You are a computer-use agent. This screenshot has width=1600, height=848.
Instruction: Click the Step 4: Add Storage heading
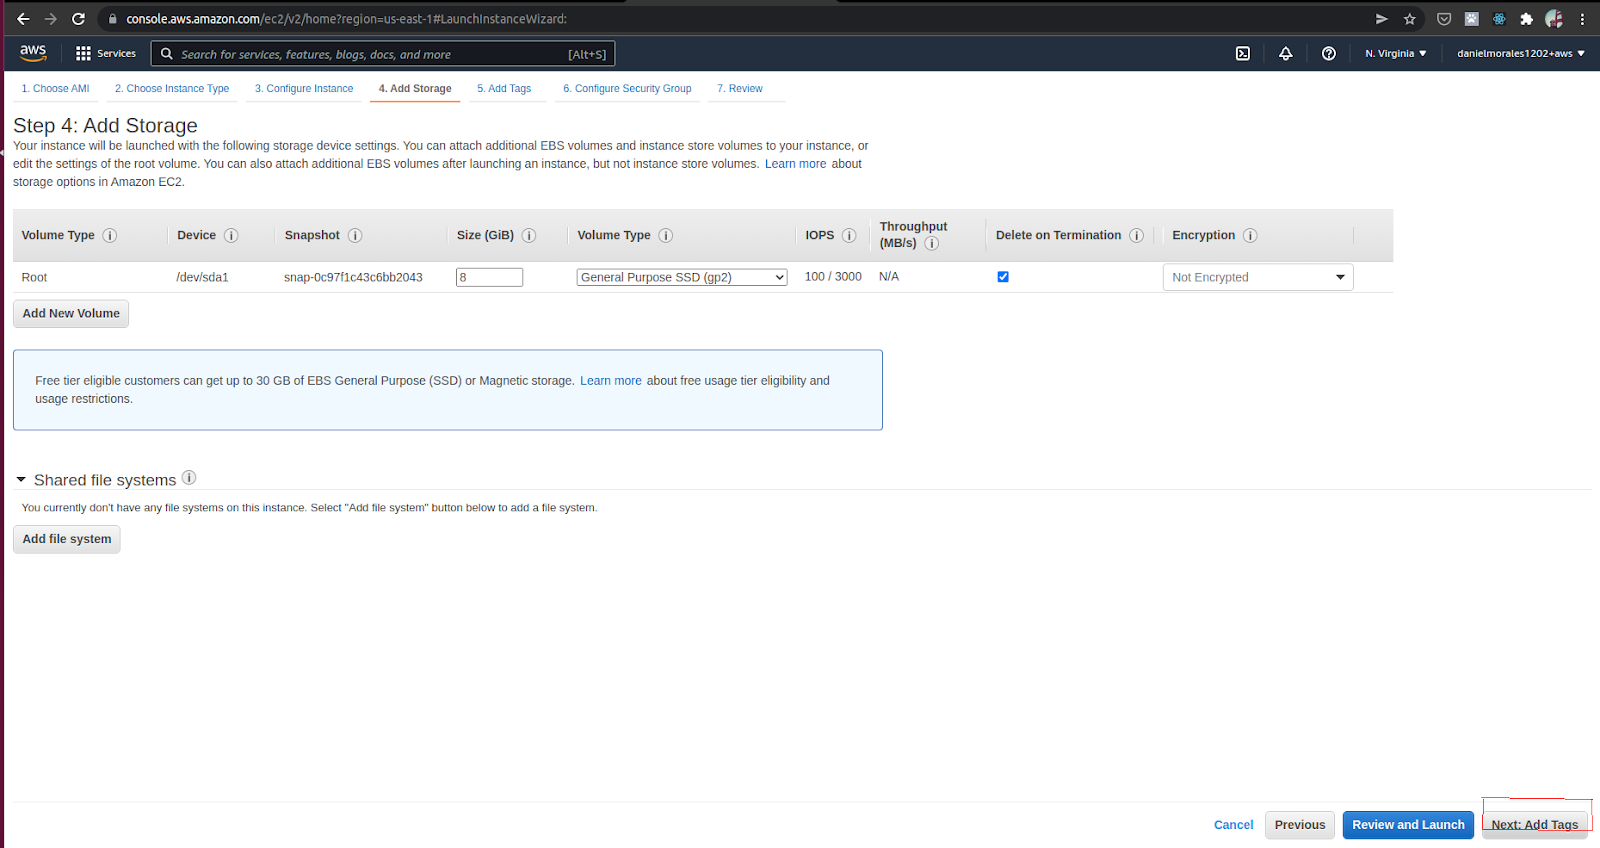[x=105, y=126]
